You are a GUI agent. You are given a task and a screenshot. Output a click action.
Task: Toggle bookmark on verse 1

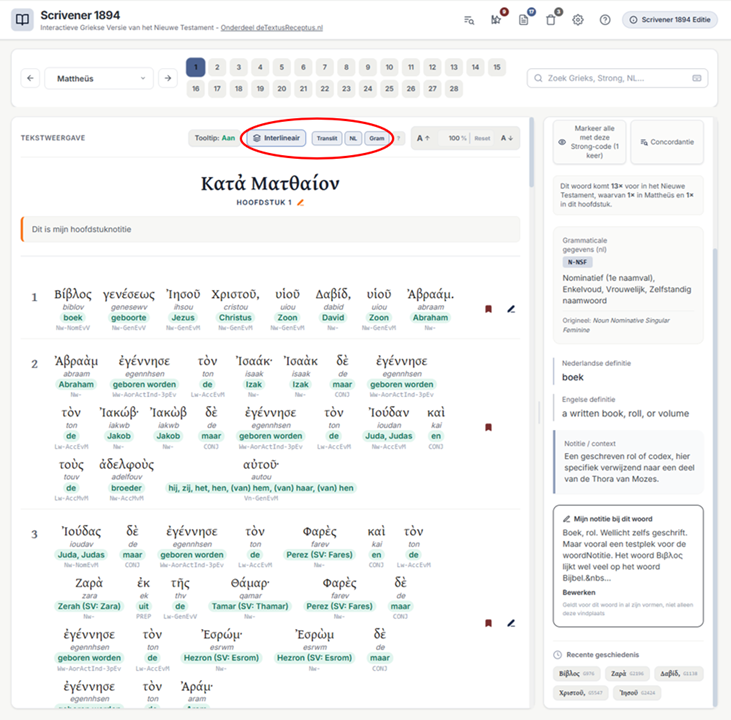point(489,309)
